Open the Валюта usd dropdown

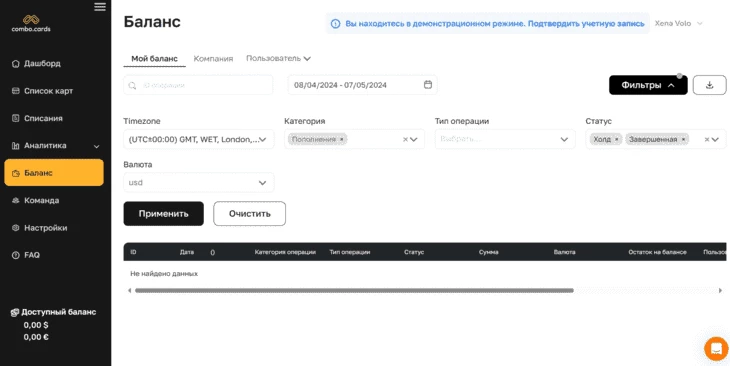click(199, 183)
